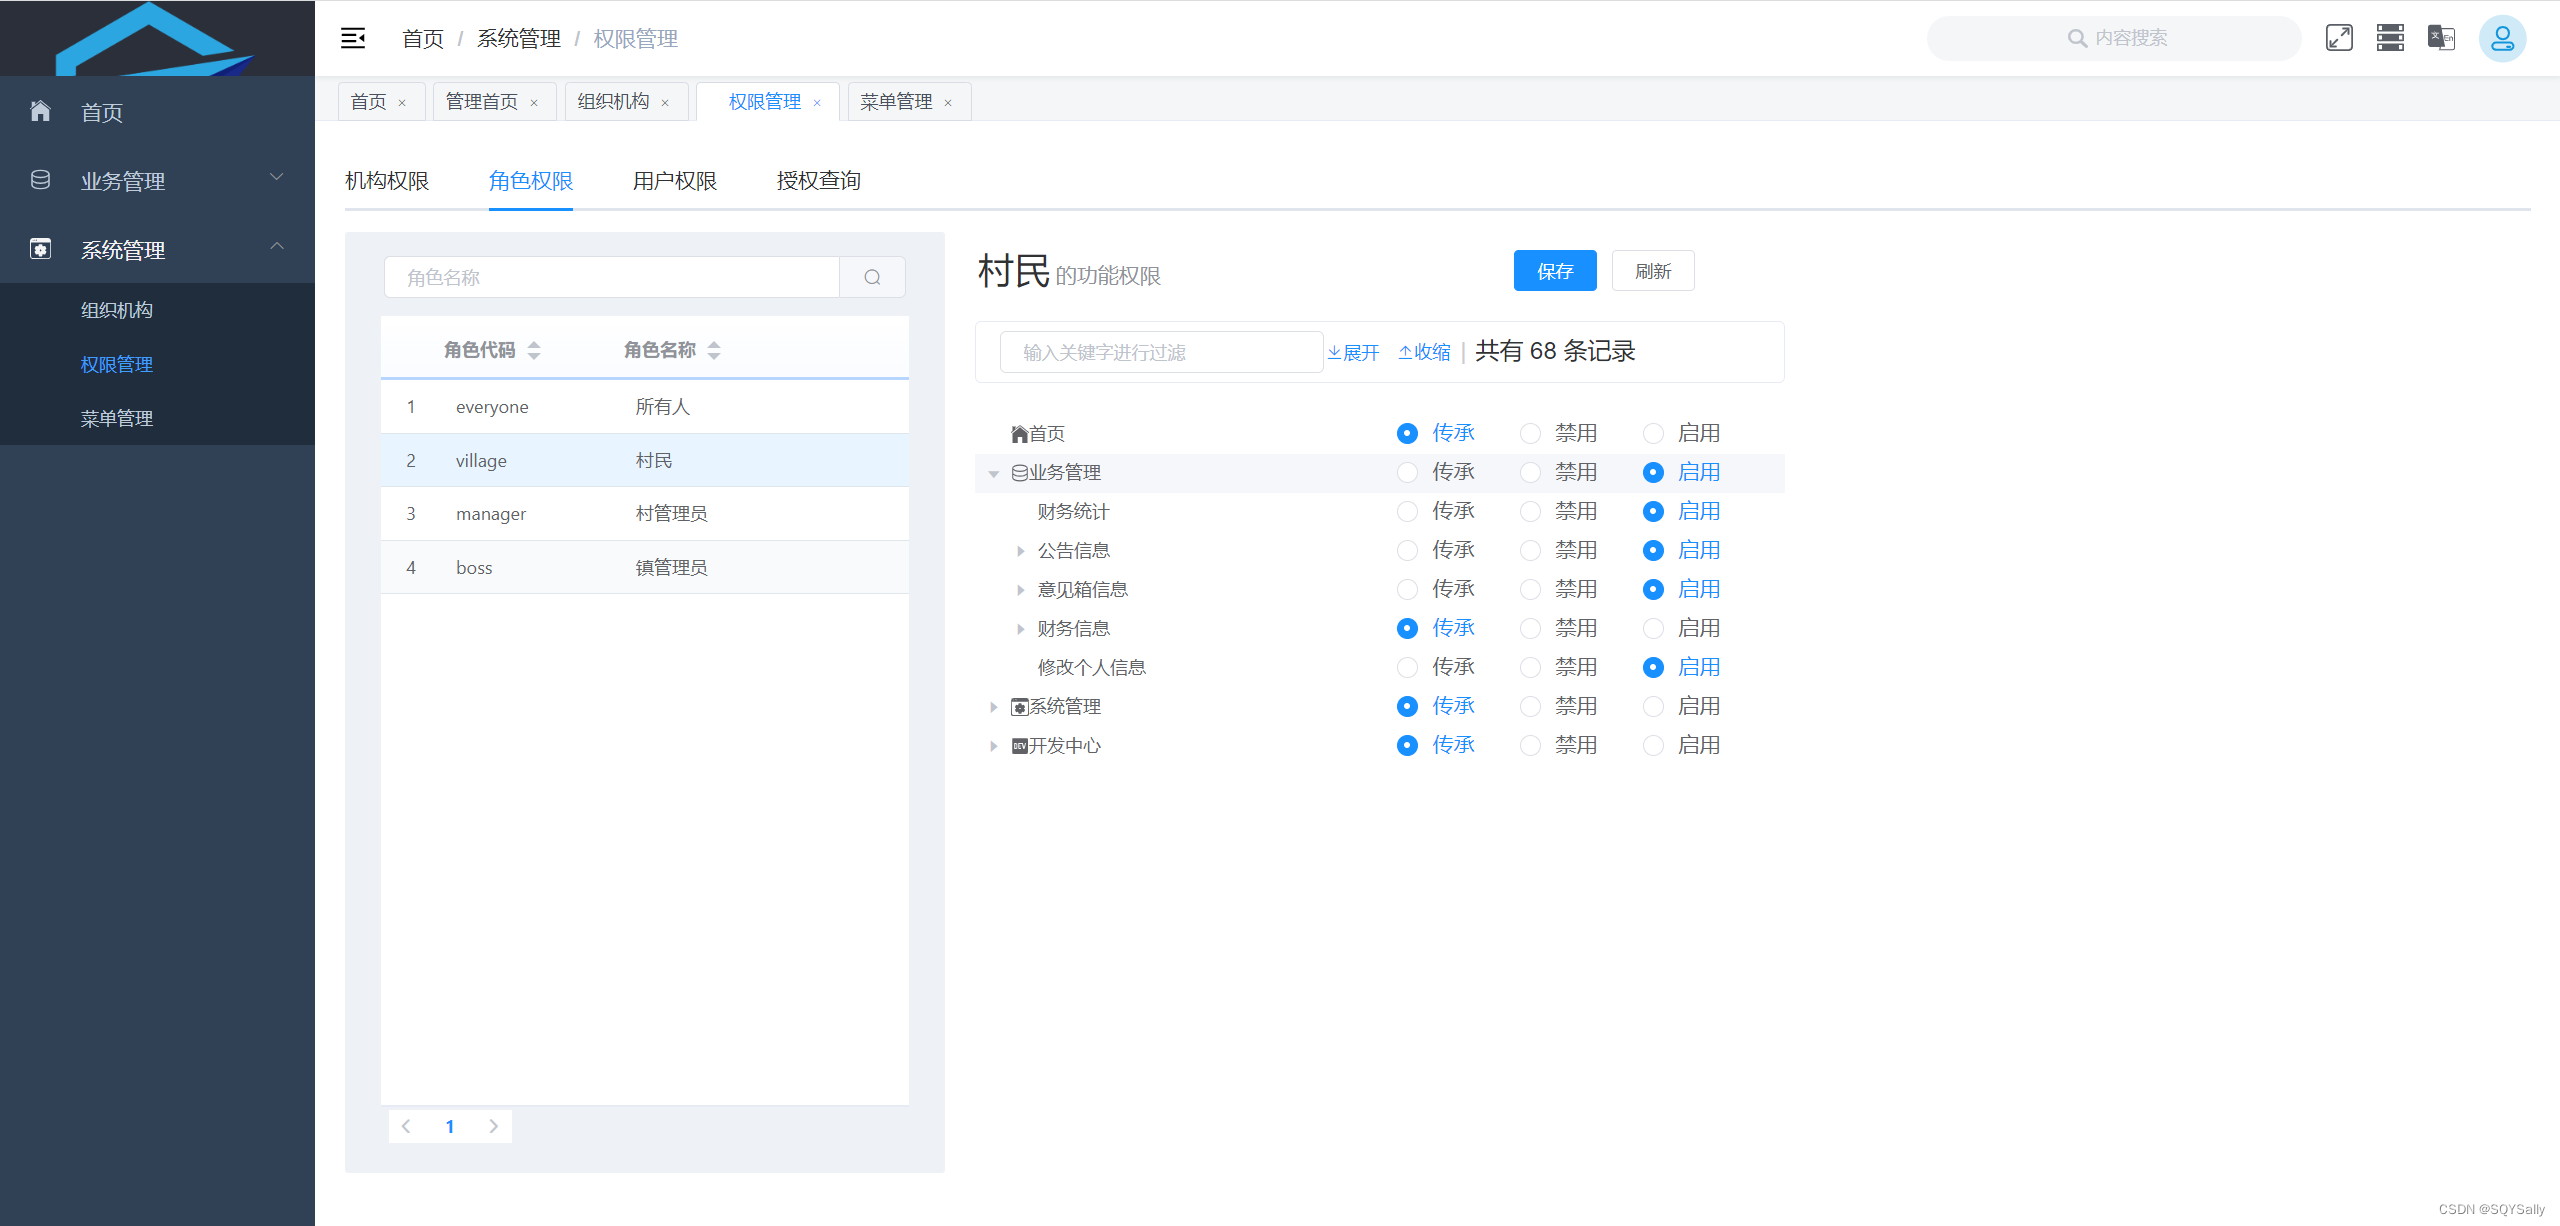Open the theme layout icon in top bar

pyautogui.click(x=2390, y=38)
